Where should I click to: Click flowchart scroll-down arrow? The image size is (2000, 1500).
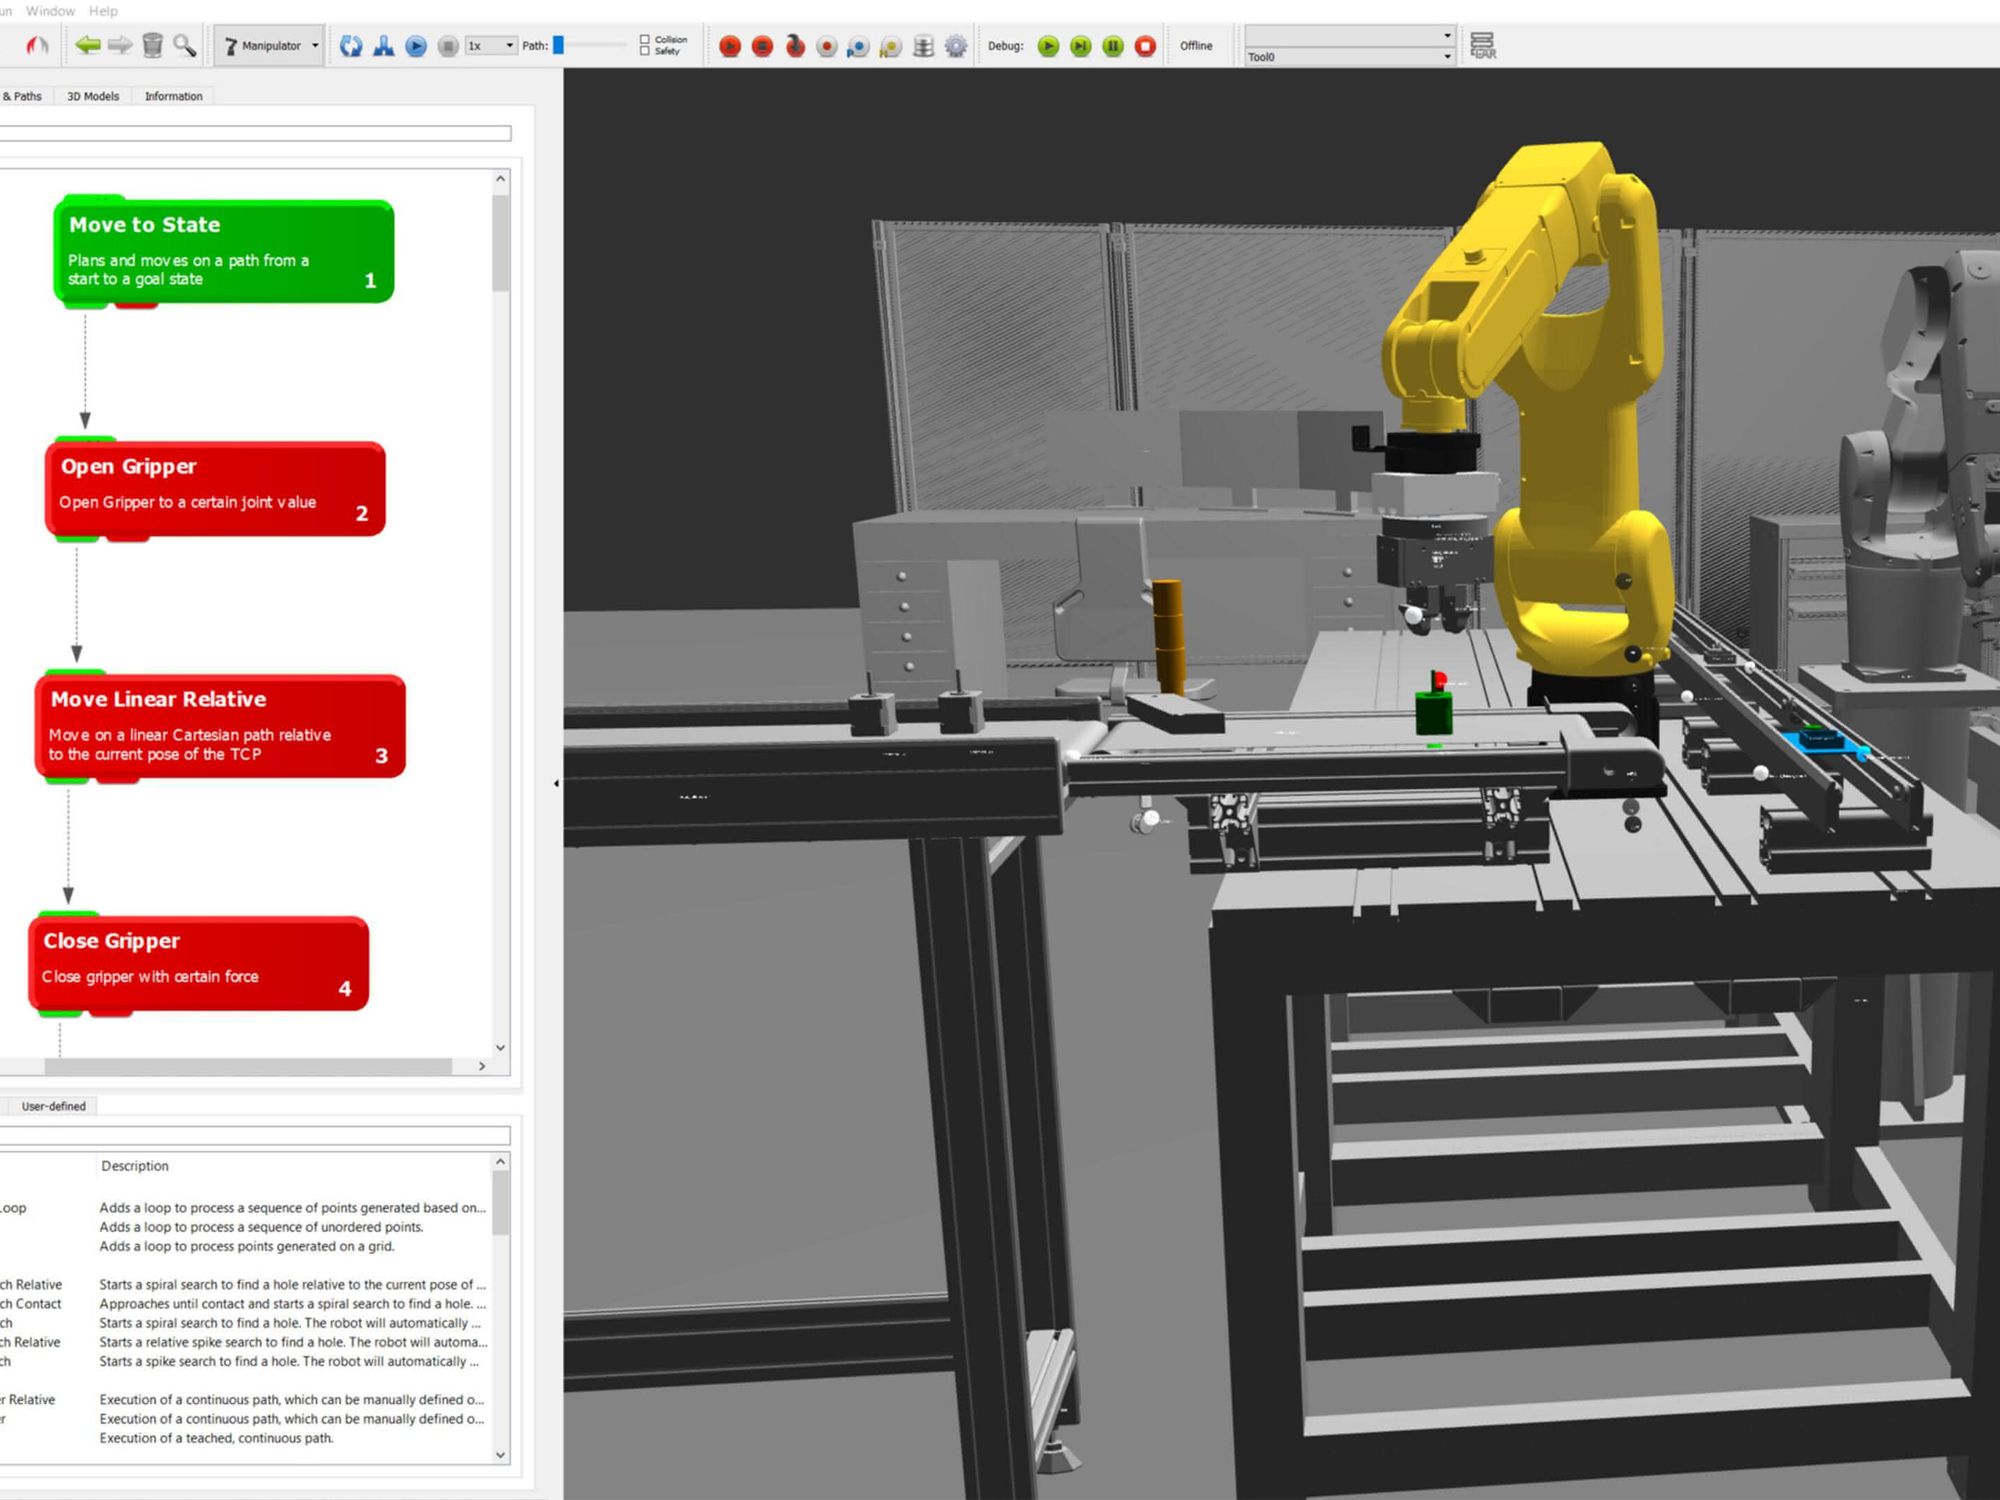pos(501,1048)
